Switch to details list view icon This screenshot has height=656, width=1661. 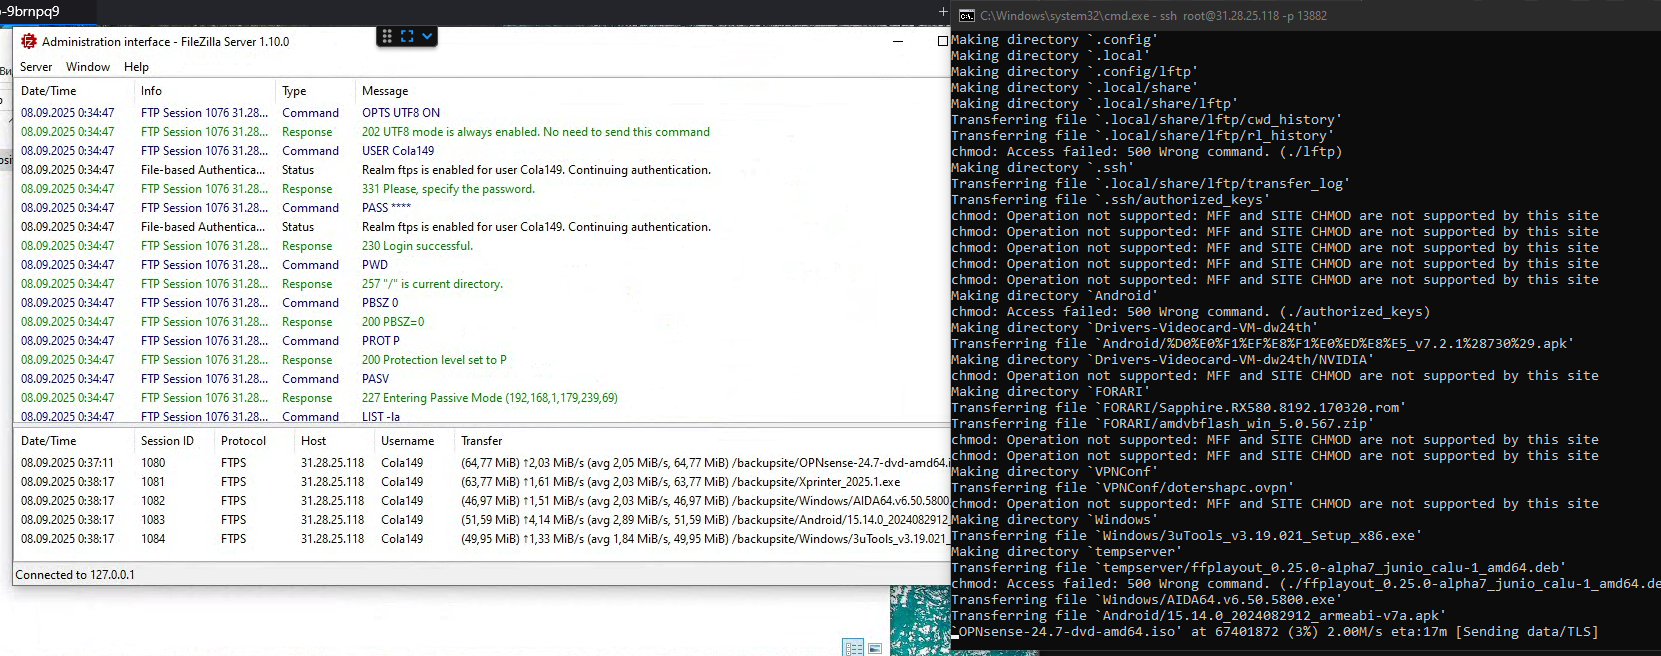click(x=853, y=648)
